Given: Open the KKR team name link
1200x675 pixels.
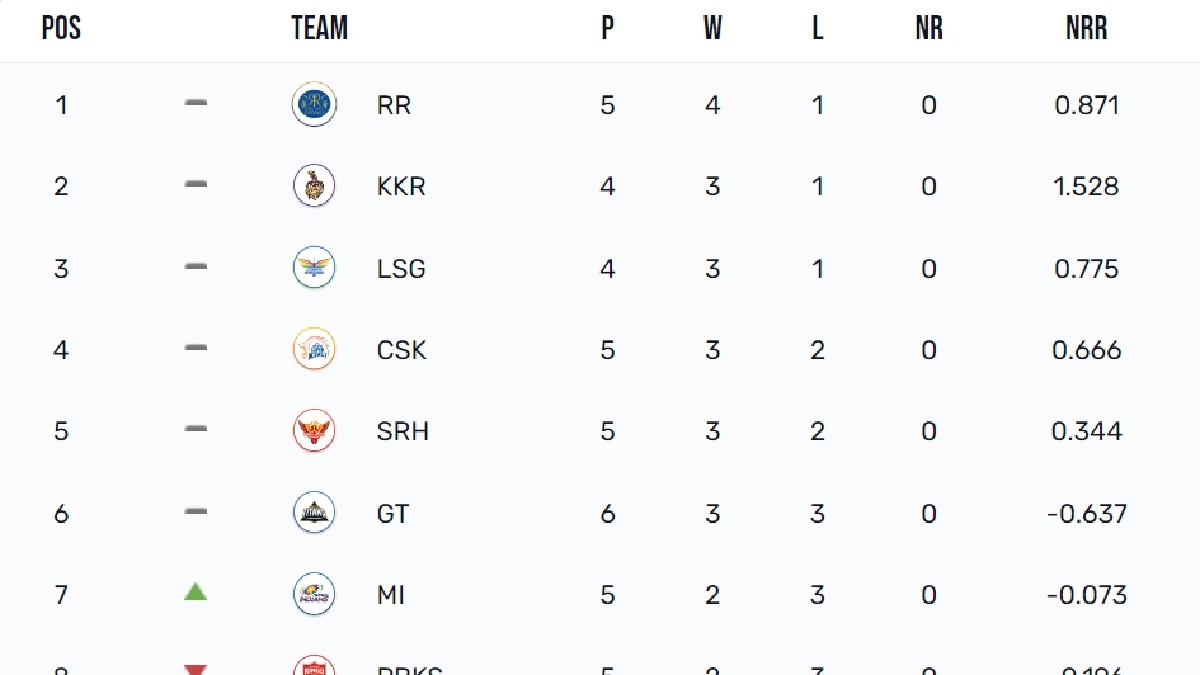Looking at the screenshot, I should tap(401, 187).
